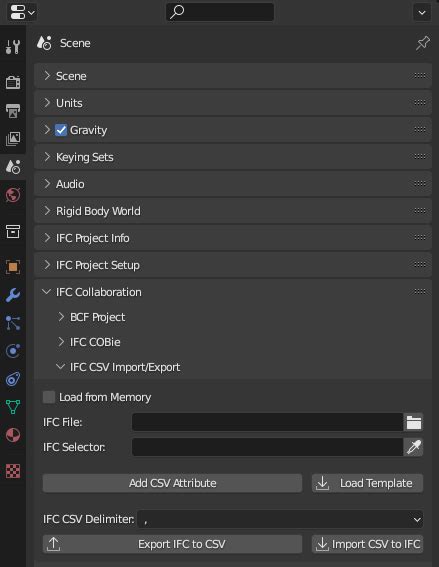Open the editor type dropdown

[x=22, y=12]
